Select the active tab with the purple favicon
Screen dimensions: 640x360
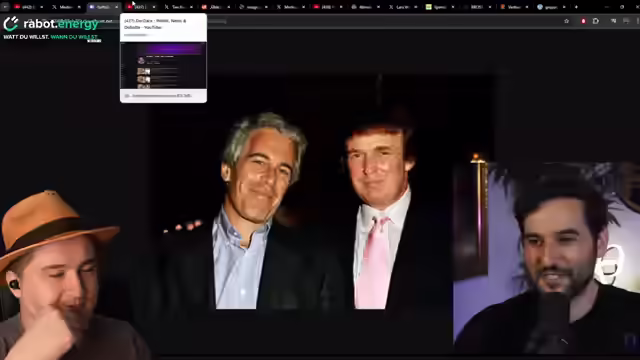(x=104, y=7)
